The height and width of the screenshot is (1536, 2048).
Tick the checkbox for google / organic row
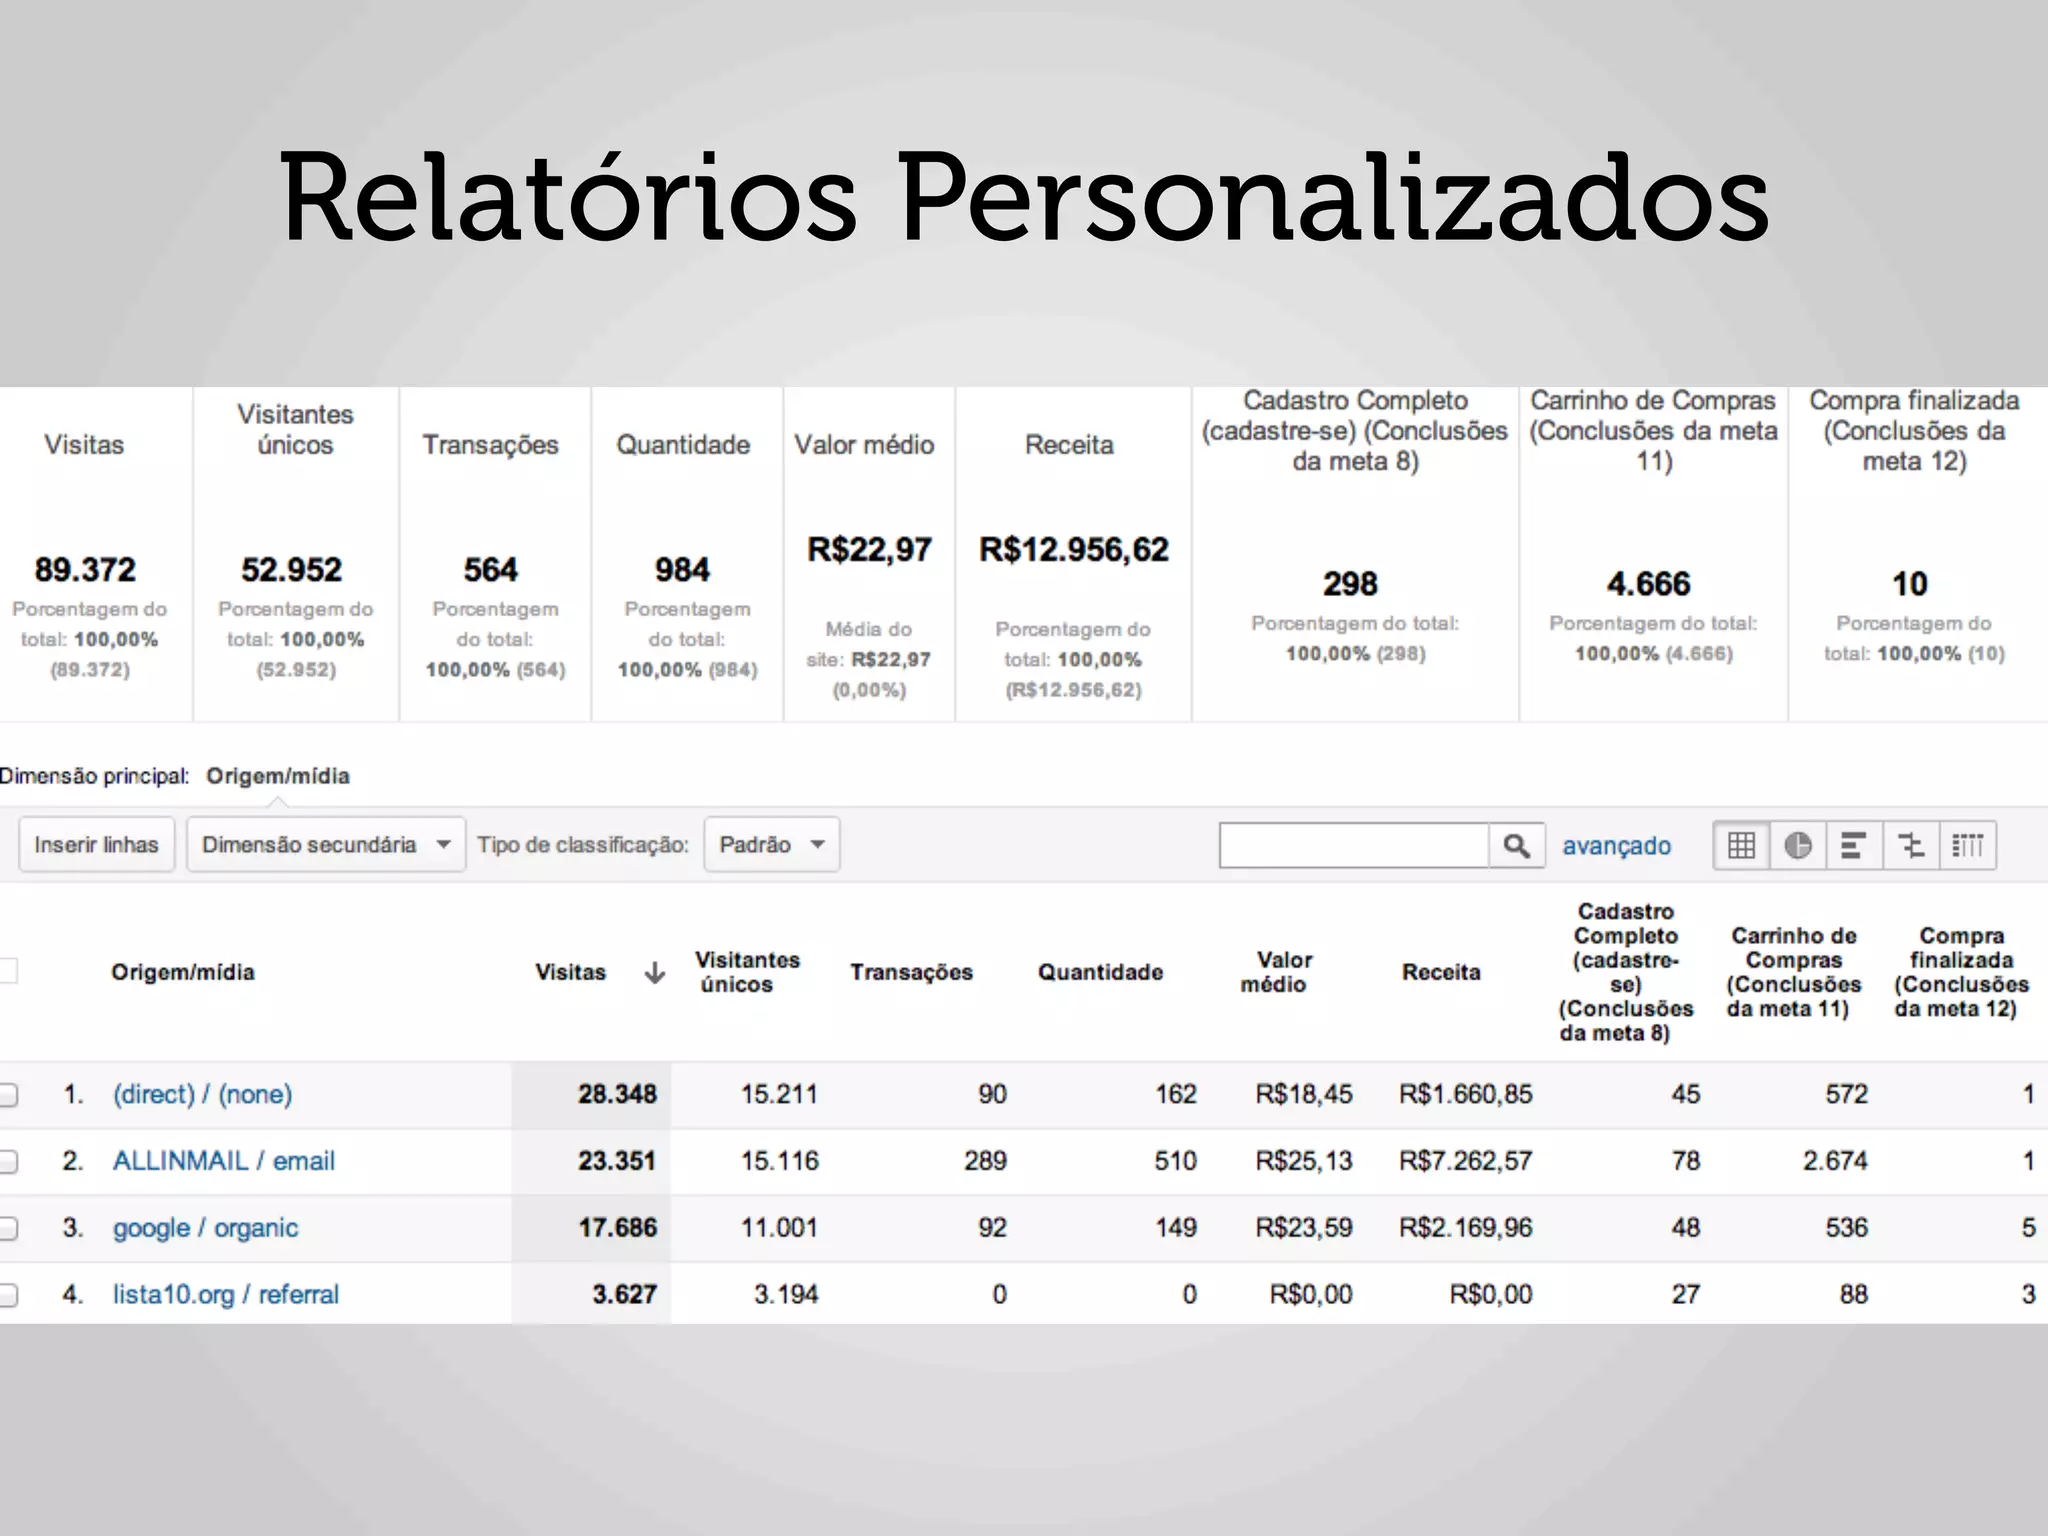click(x=7, y=1228)
